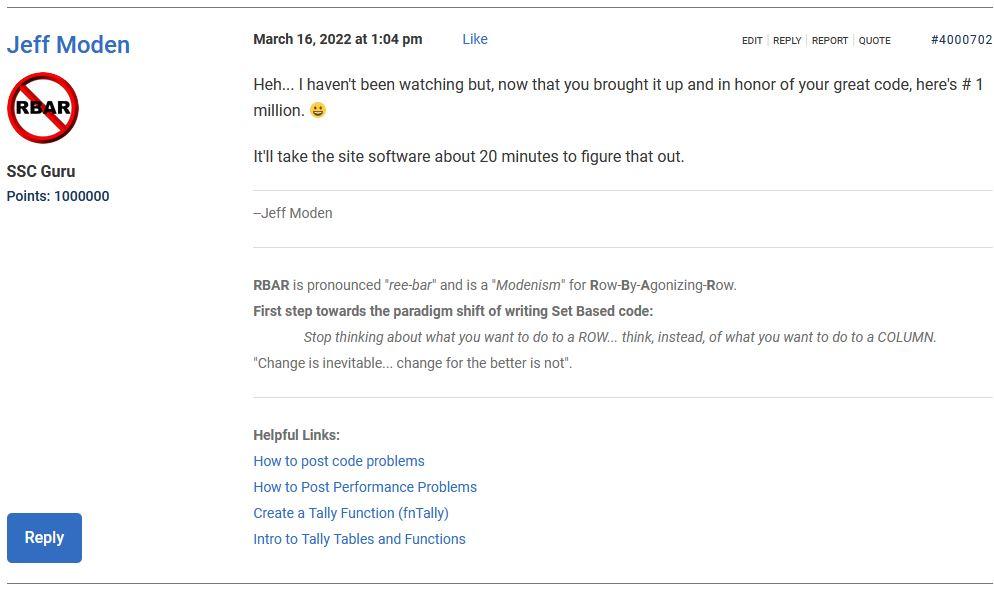This screenshot has width=994, height=592.
Task: Click the small REPLY action at top right
Action: click(787, 41)
